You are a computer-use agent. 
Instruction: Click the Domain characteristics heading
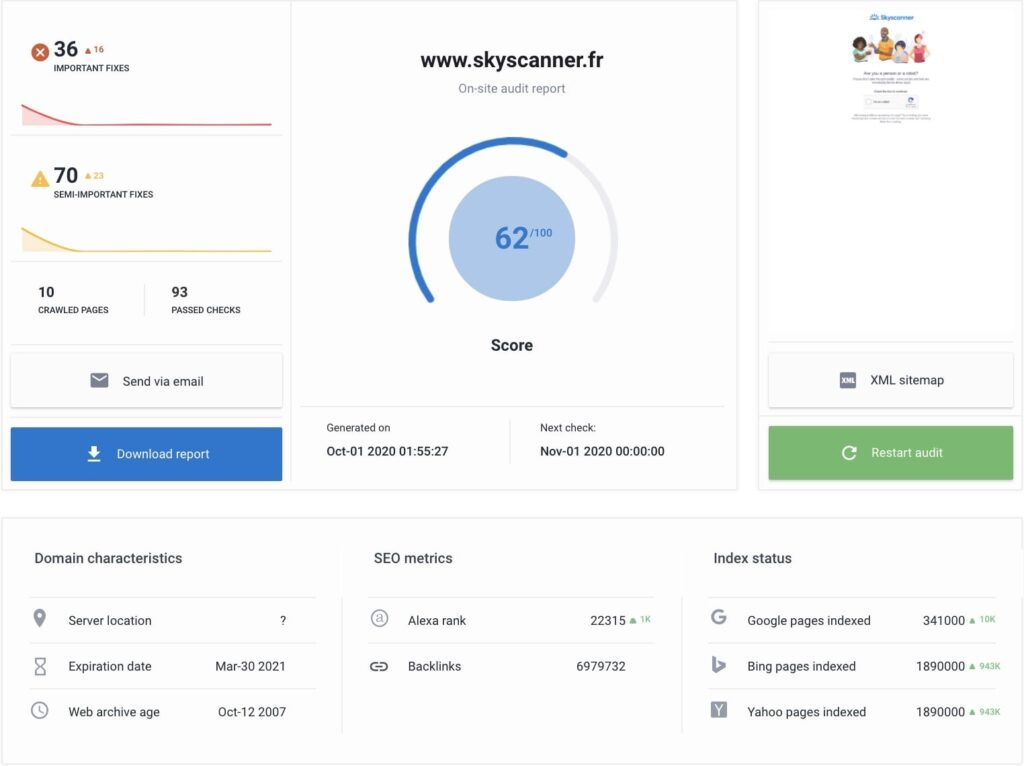[x=108, y=558]
